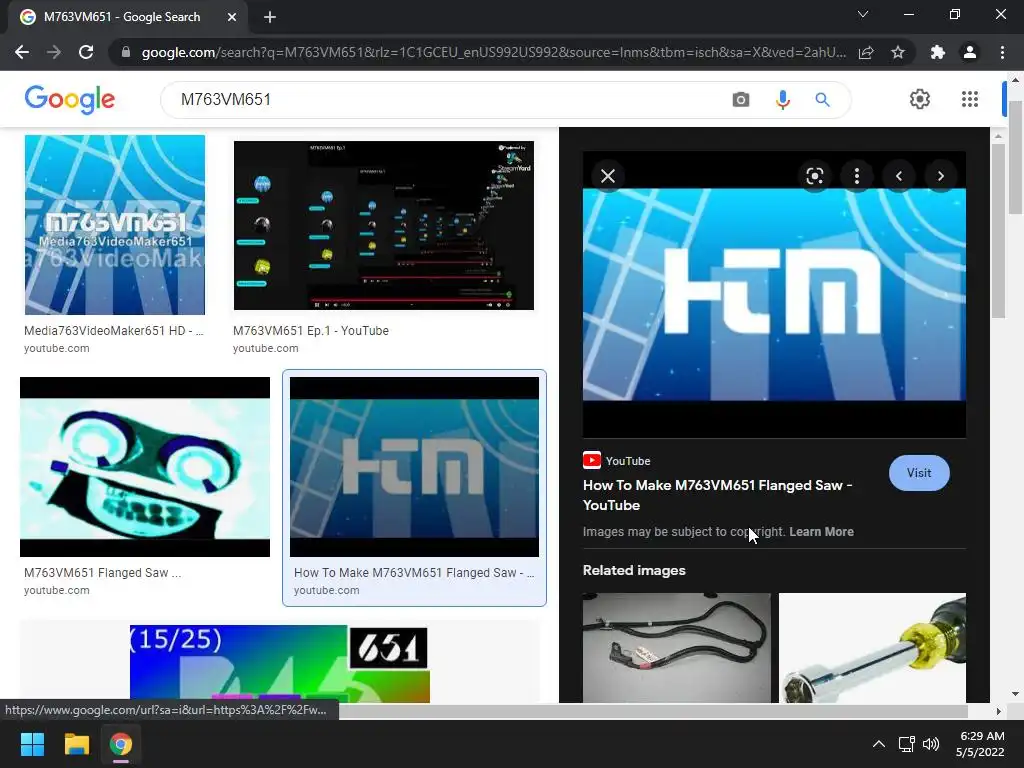The width and height of the screenshot is (1024, 768).
Task: Reload the page with the refresh icon
Action: click(x=86, y=52)
